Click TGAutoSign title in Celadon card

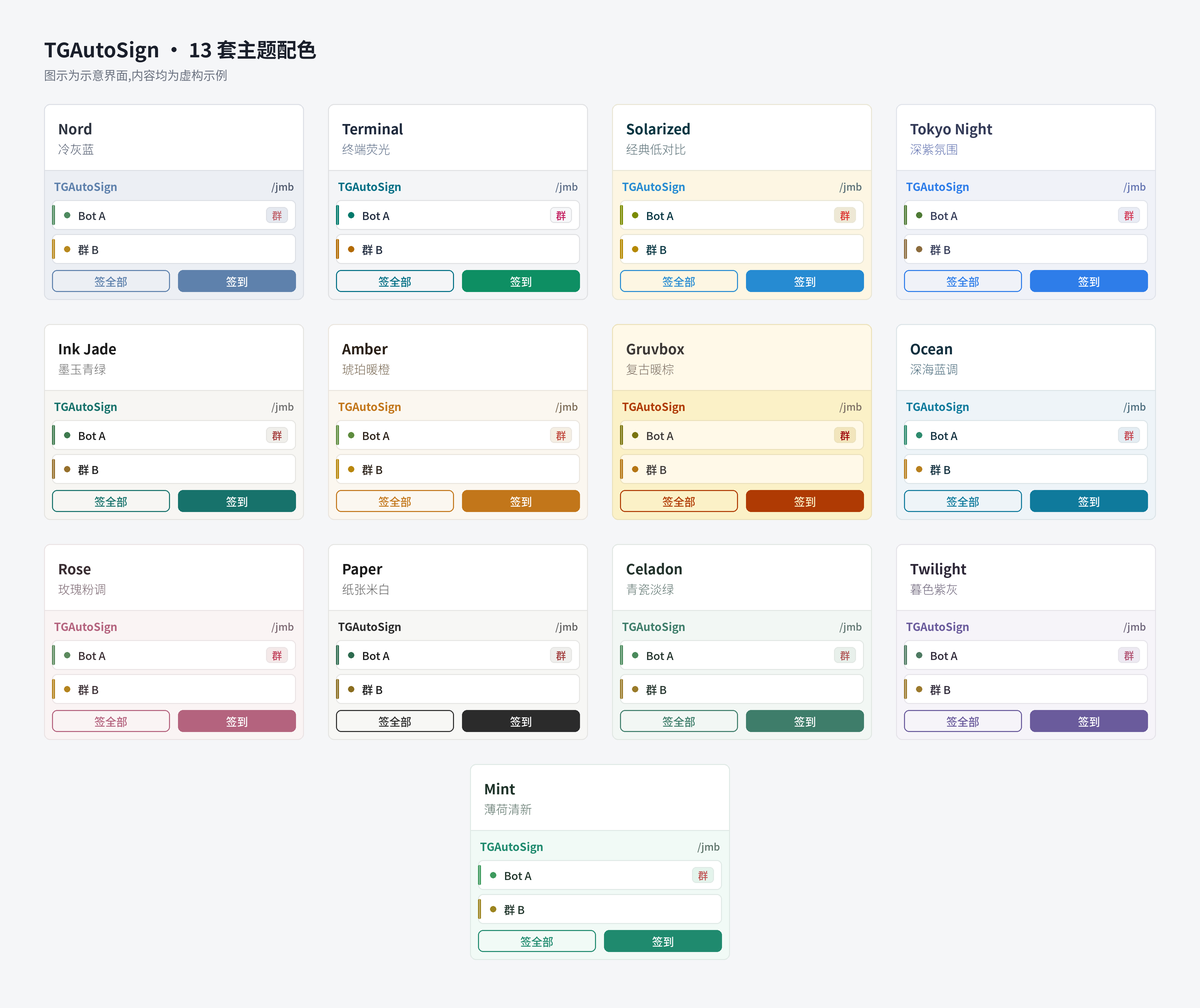(654, 627)
